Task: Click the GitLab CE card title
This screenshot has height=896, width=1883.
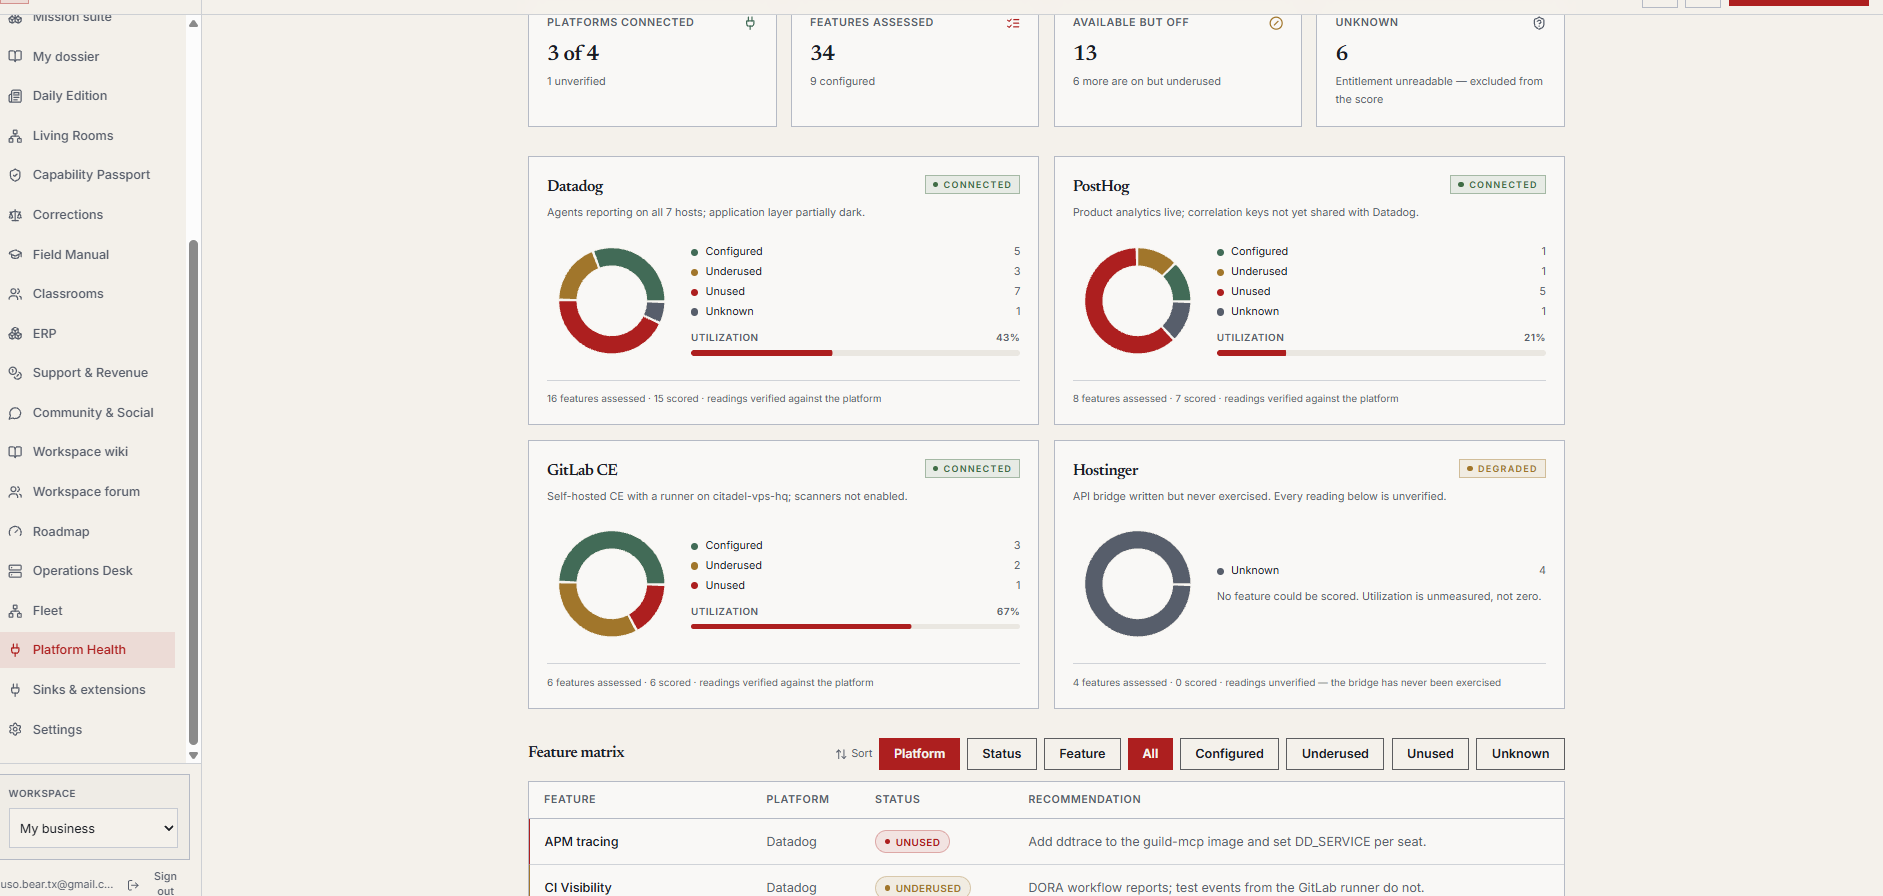Action: click(x=582, y=470)
